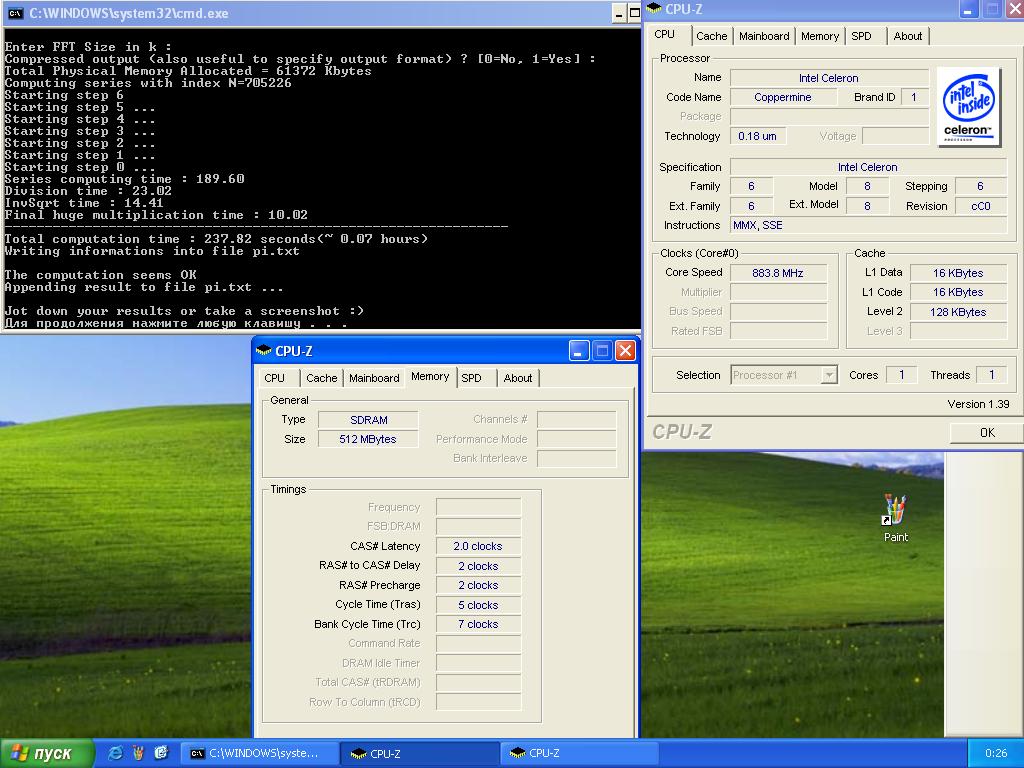
Task: Click OK button in CPU-Z processor window
Action: [987, 432]
